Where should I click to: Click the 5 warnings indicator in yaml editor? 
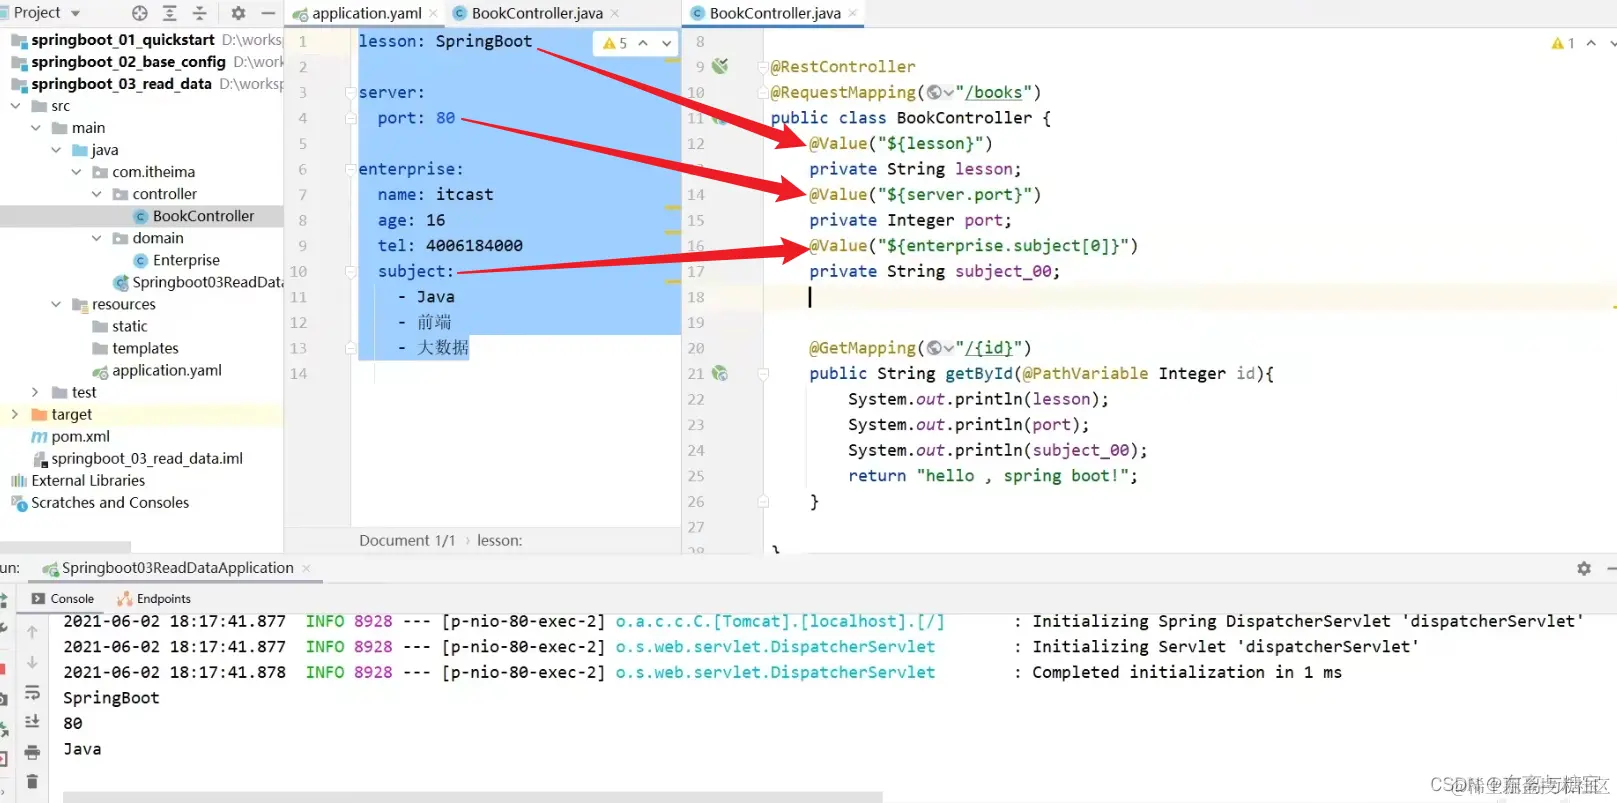tap(615, 43)
